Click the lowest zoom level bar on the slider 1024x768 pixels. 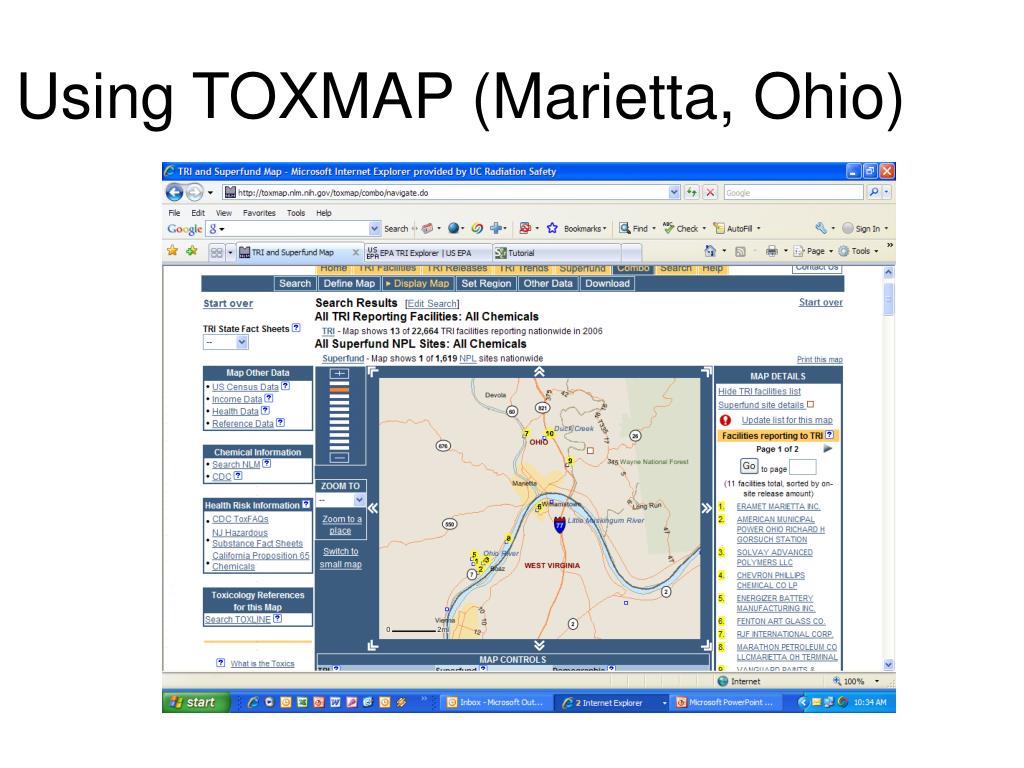tap(339, 446)
